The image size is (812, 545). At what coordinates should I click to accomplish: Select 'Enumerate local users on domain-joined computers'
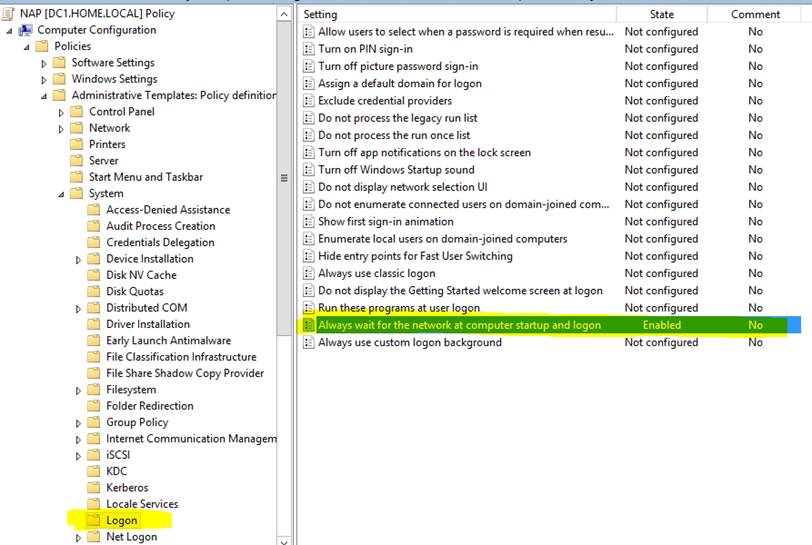(x=443, y=239)
